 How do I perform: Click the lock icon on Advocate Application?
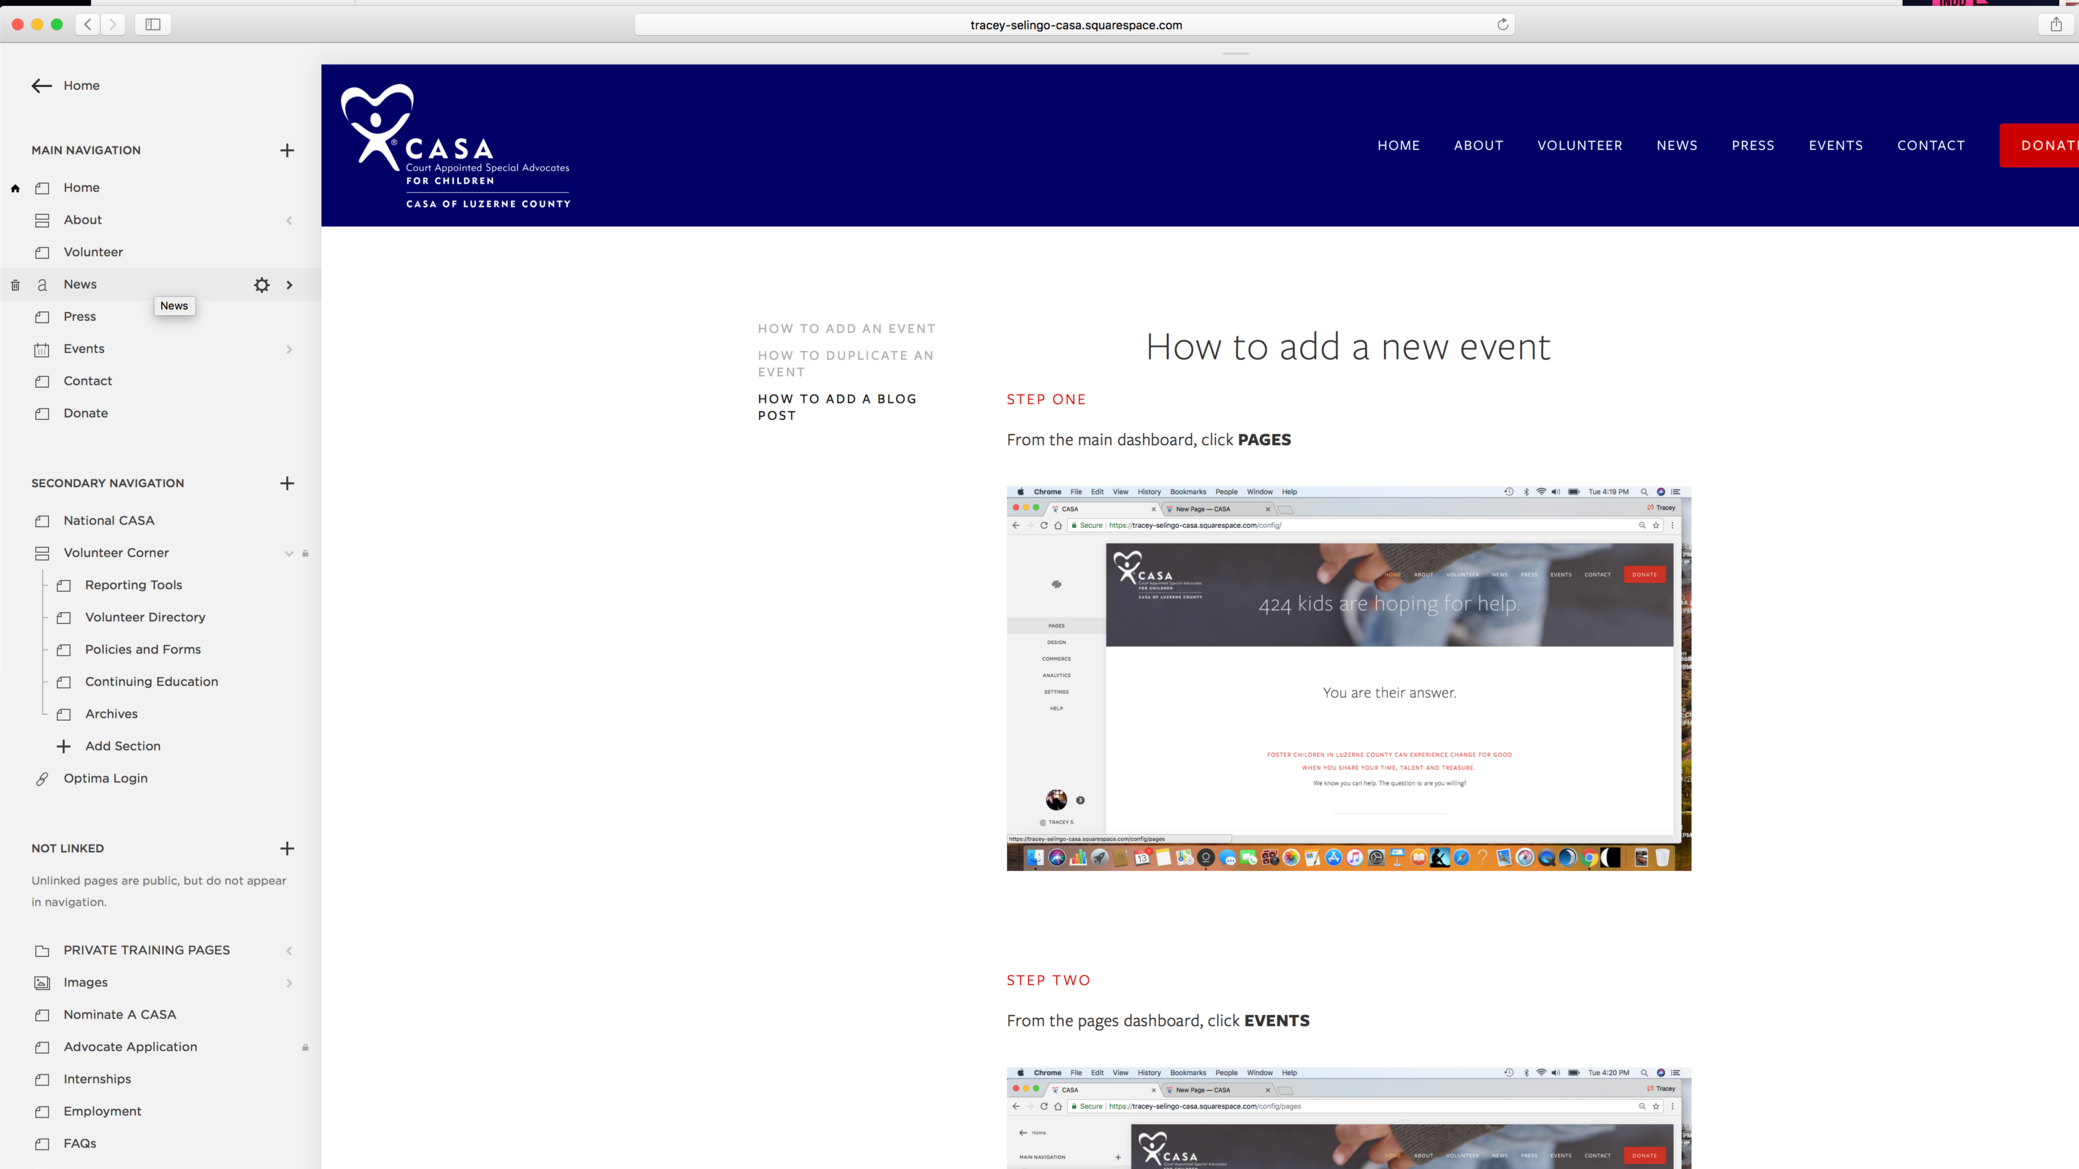[x=305, y=1047]
